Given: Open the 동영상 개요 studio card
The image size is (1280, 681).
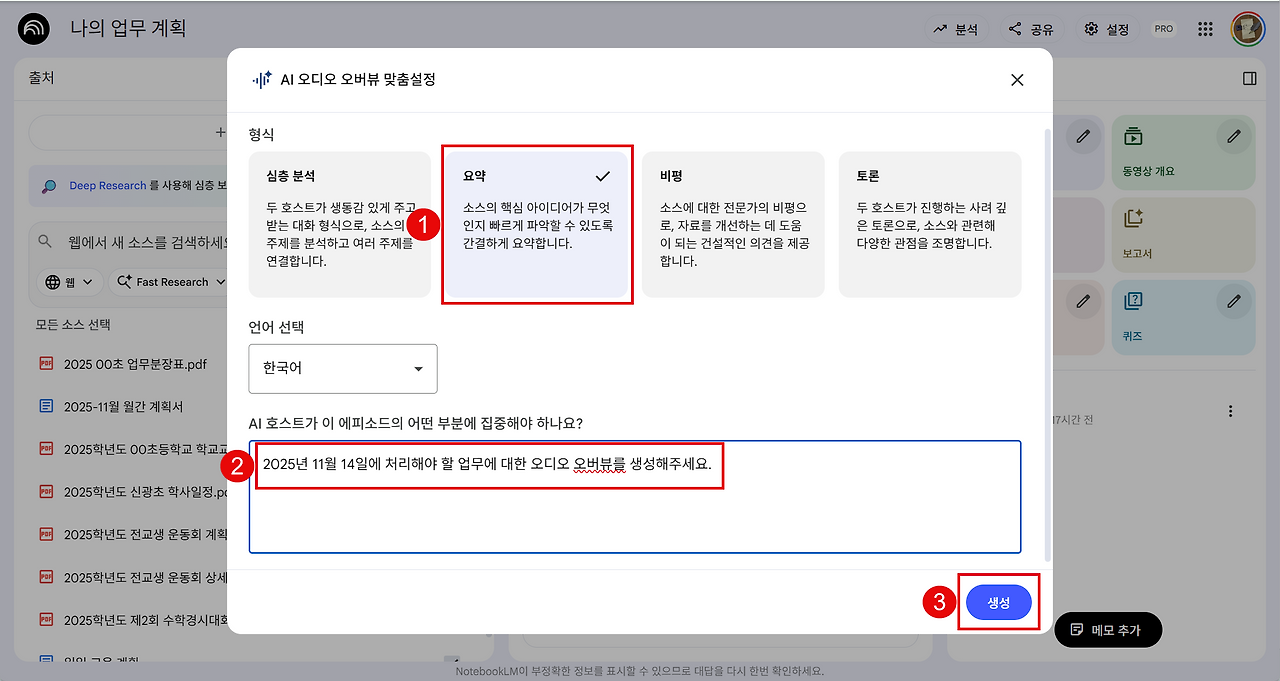Looking at the screenshot, I should click(x=1183, y=152).
